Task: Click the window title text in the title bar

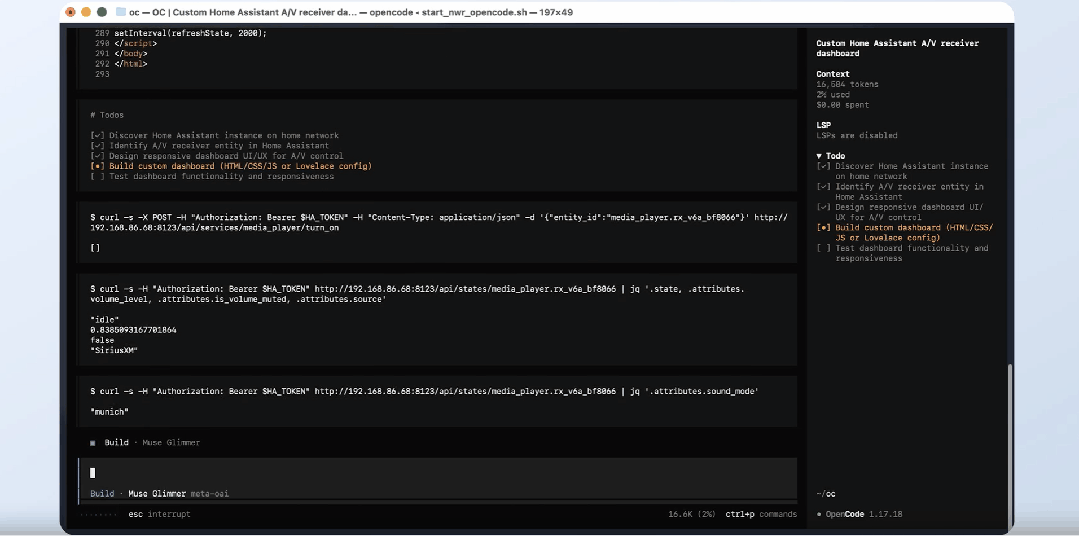Action: click(x=351, y=12)
